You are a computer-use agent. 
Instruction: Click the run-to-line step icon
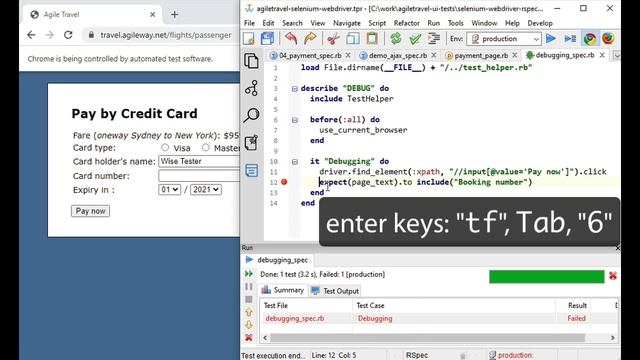pos(570,39)
